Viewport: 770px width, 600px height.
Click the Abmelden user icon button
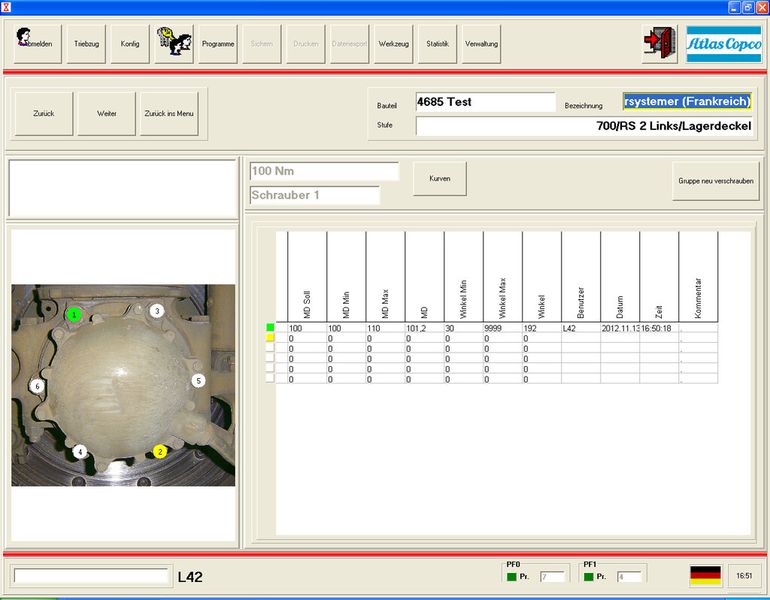37,44
